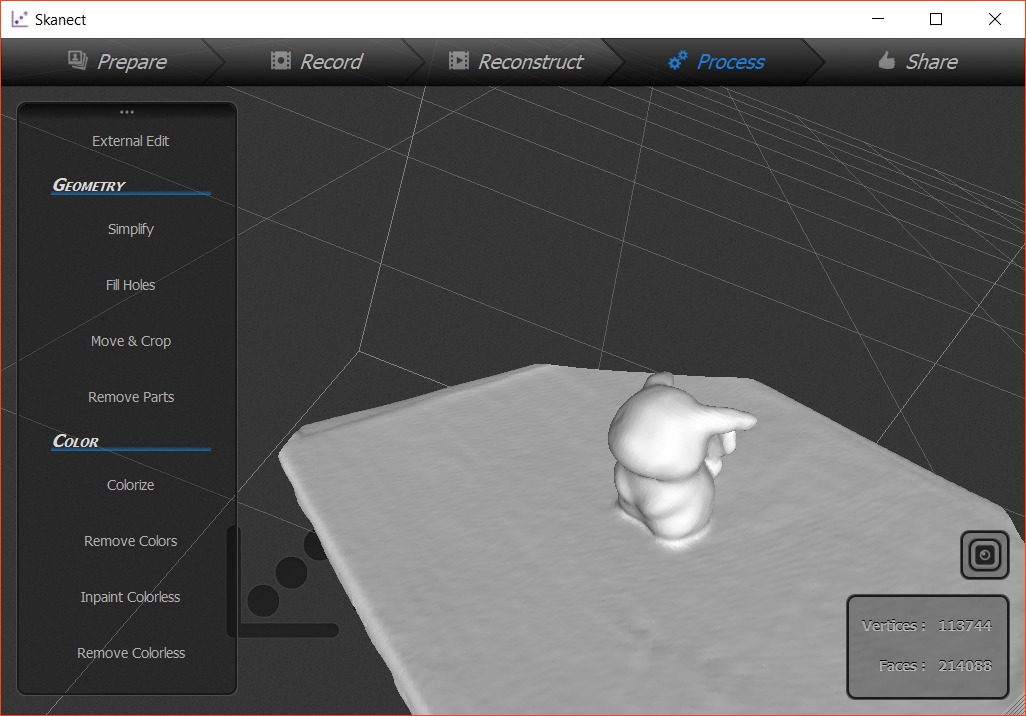
Task: Open the Record tab
Action: pos(317,62)
